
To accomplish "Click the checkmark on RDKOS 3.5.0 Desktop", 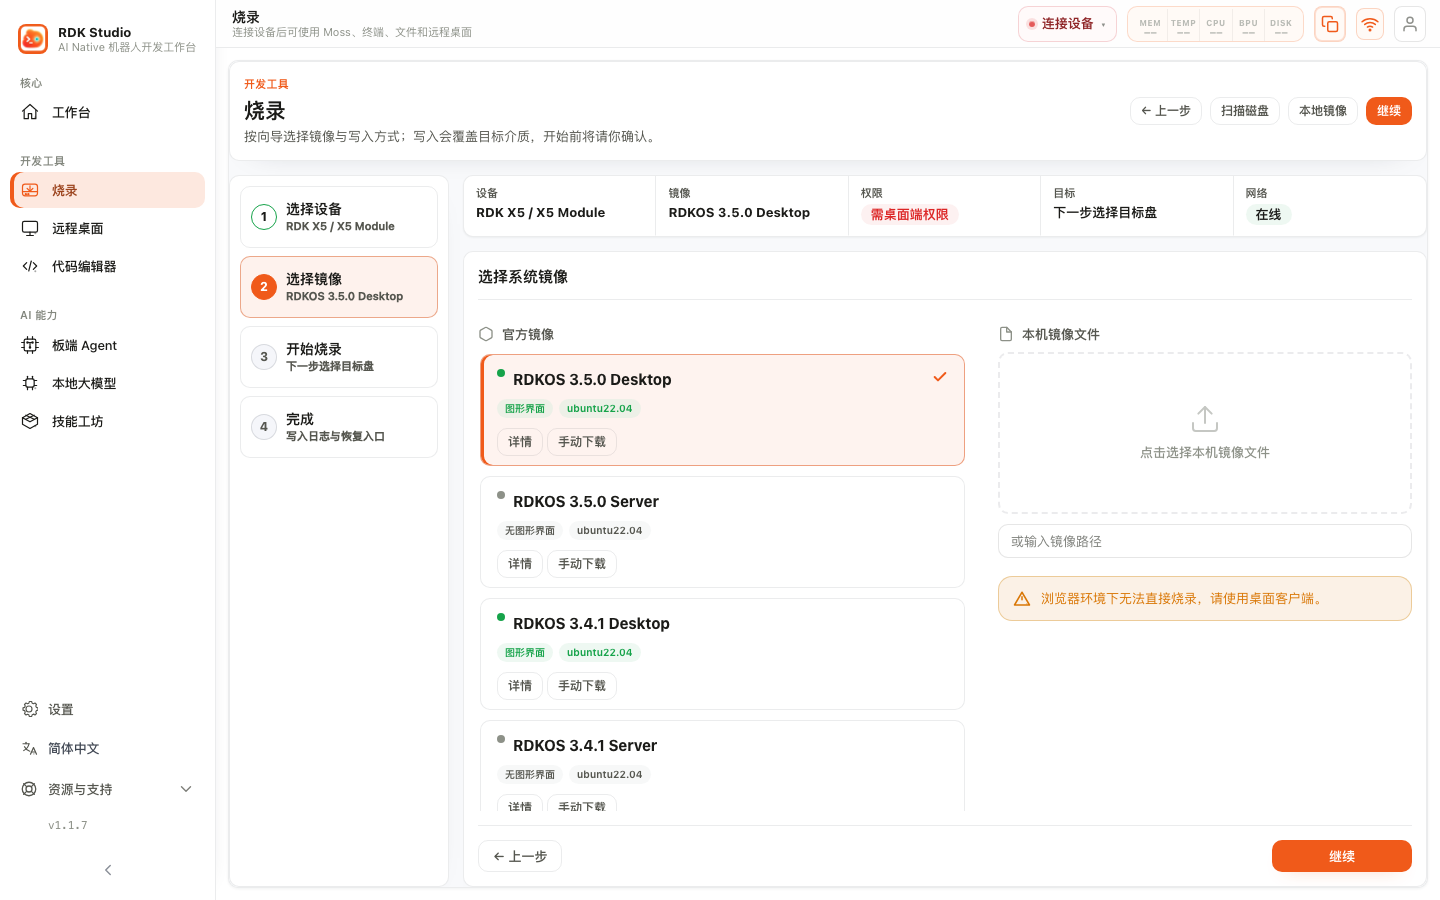I will click(x=940, y=377).
